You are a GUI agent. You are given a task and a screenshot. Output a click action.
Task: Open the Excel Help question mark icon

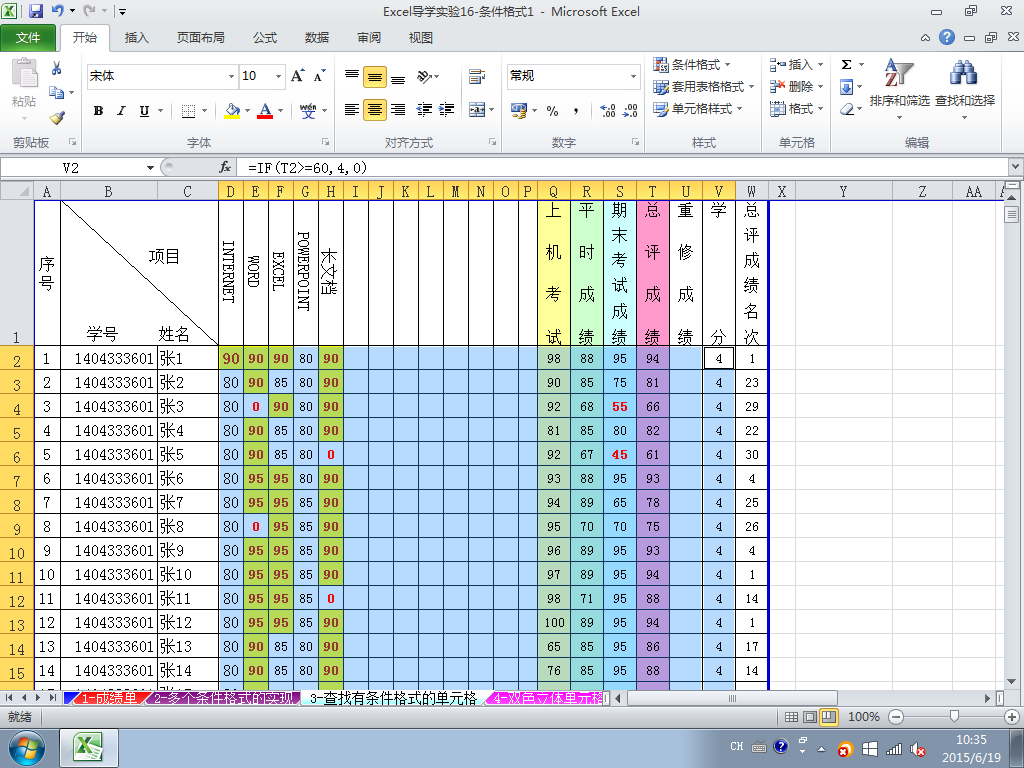947,37
